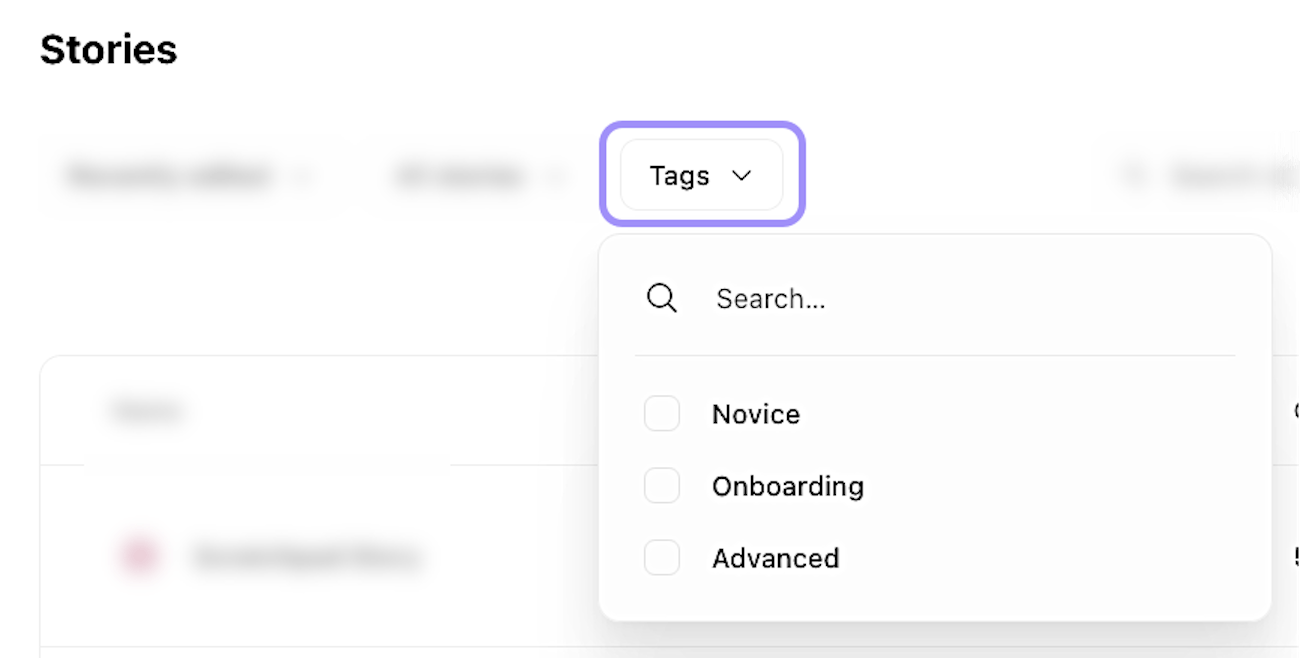Image resolution: width=1300 pixels, height=658 pixels.
Task: Pick the Advanced label in the tag list
Action: pos(775,558)
